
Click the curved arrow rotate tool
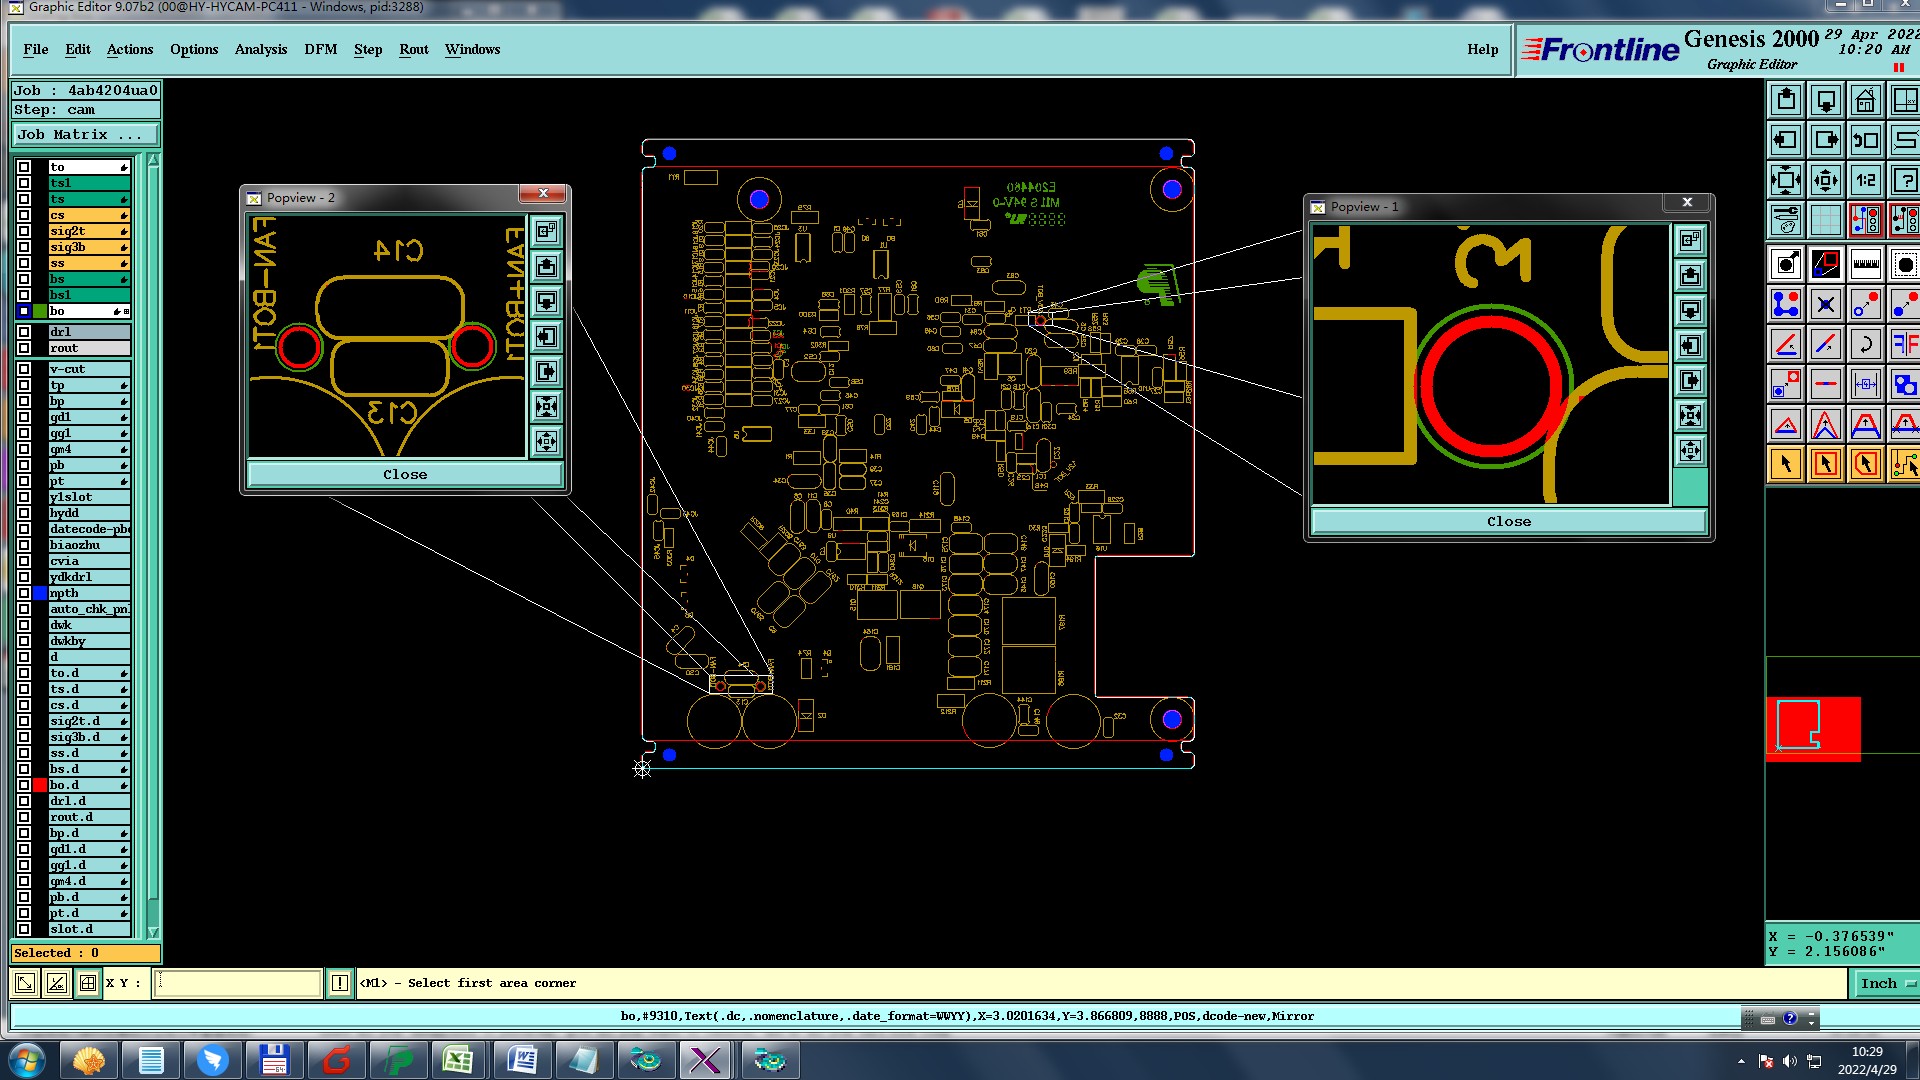(x=1866, y=344)
